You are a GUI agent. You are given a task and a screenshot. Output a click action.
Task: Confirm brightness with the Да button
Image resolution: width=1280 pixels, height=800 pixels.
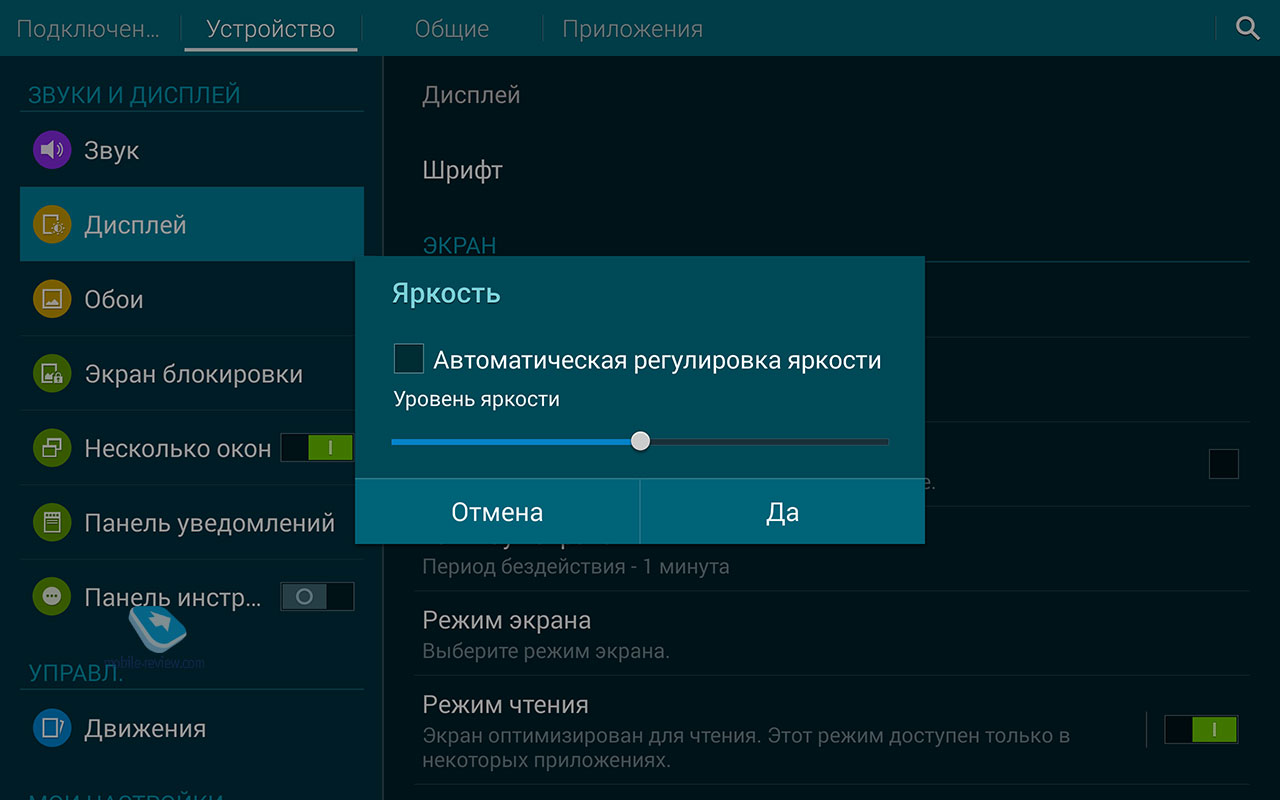tap(782, 512)
